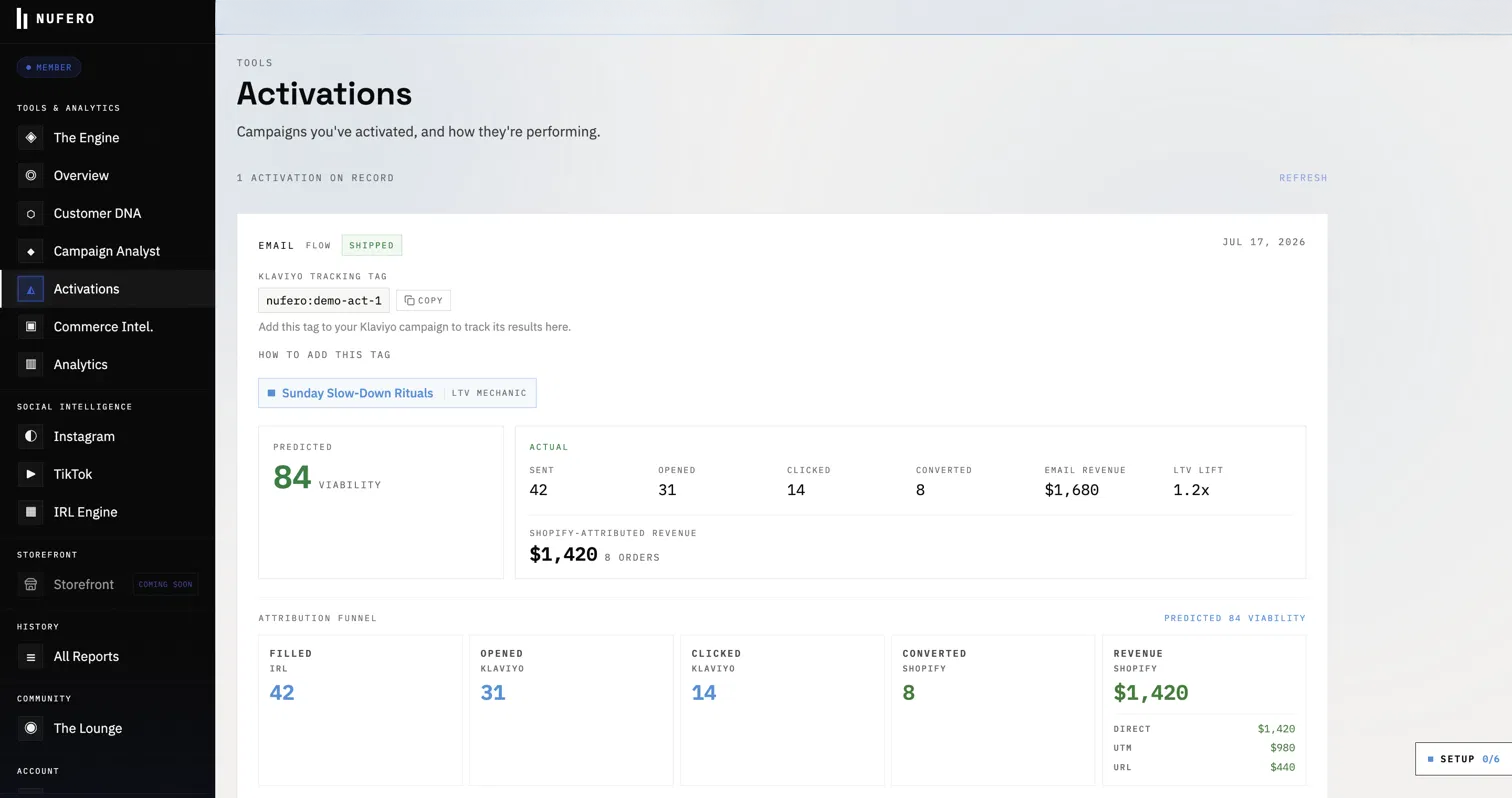Go to Instagram intelligence
The height and width of the screenshot is (798, 1512).
click(x=107, y=436)
